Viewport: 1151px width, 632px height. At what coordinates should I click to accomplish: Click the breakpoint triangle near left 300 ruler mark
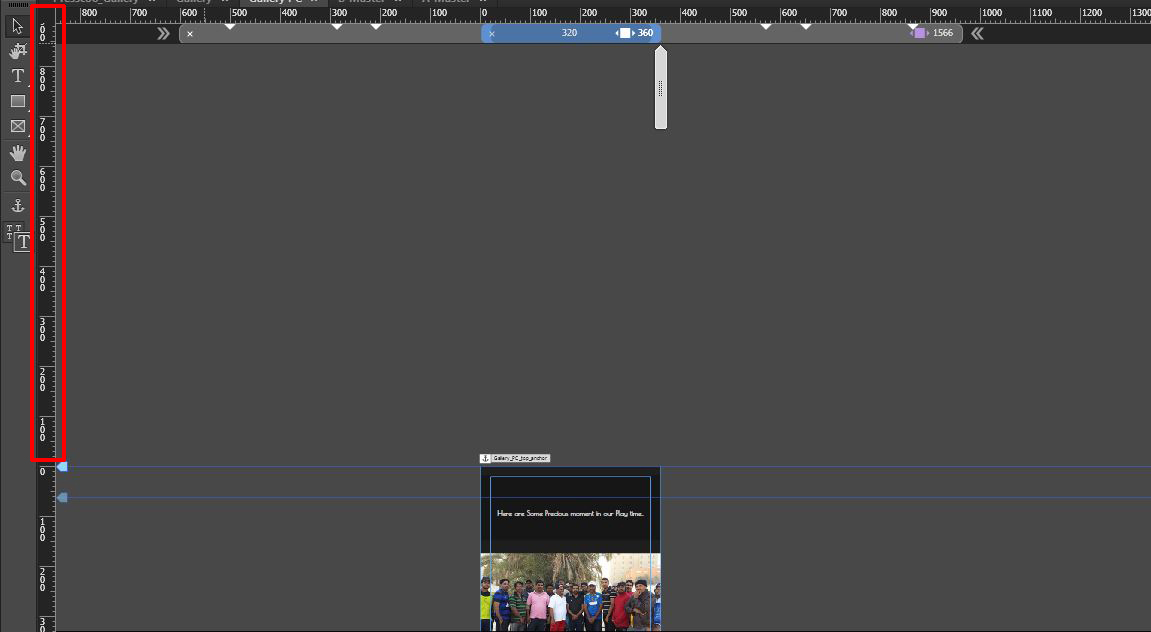click(337, 26)
